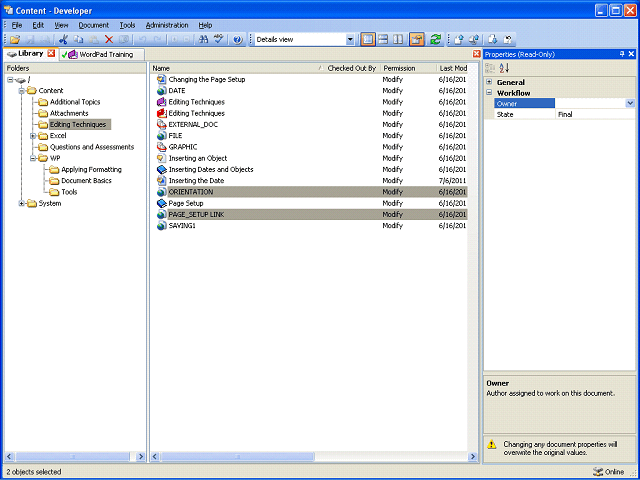The height and width of the screenshot is (480, 640).
Task: Click the Cut scissors toolbar icon
Action: (x=63, y=40)
